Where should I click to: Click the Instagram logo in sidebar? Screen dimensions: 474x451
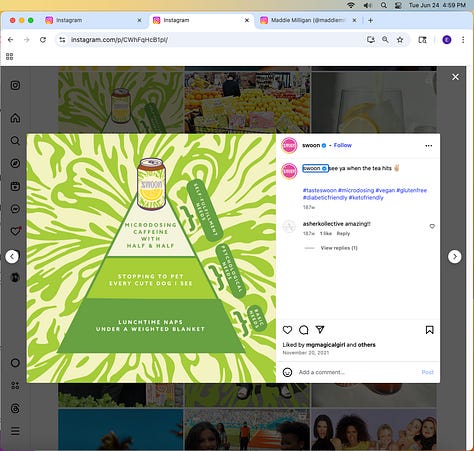15,85
